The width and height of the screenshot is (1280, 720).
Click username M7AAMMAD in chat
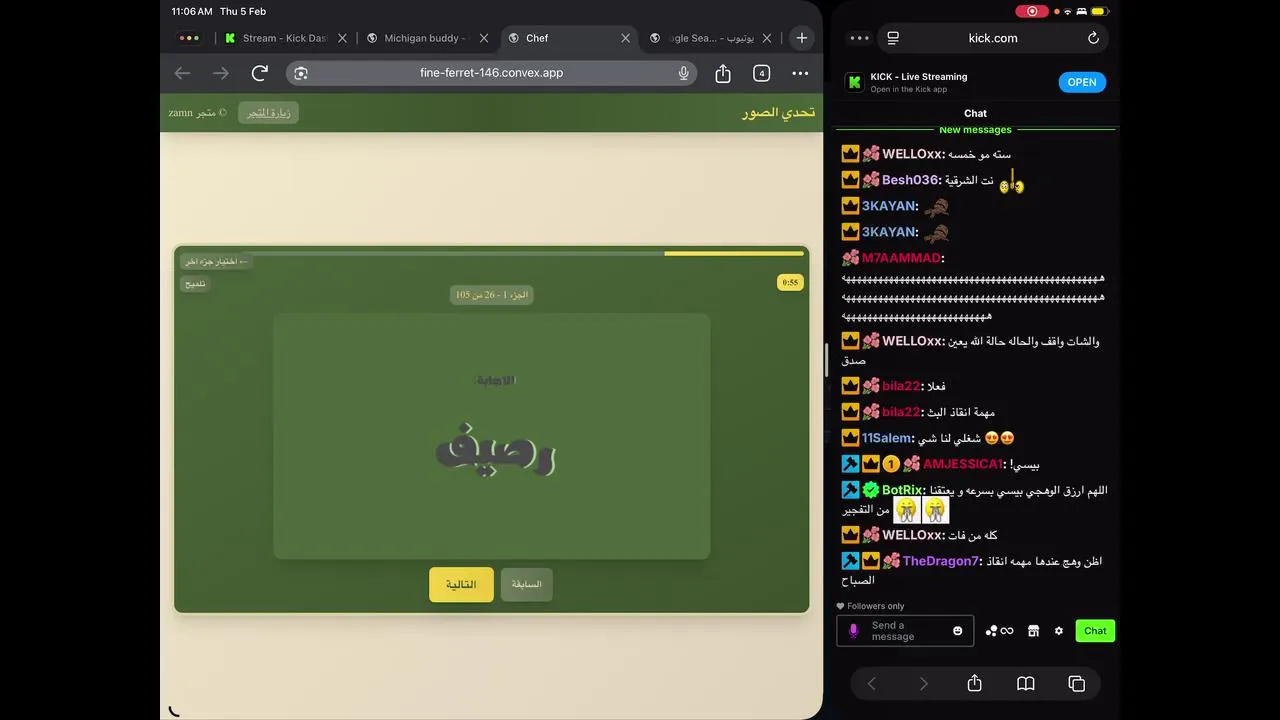point(903,258)
